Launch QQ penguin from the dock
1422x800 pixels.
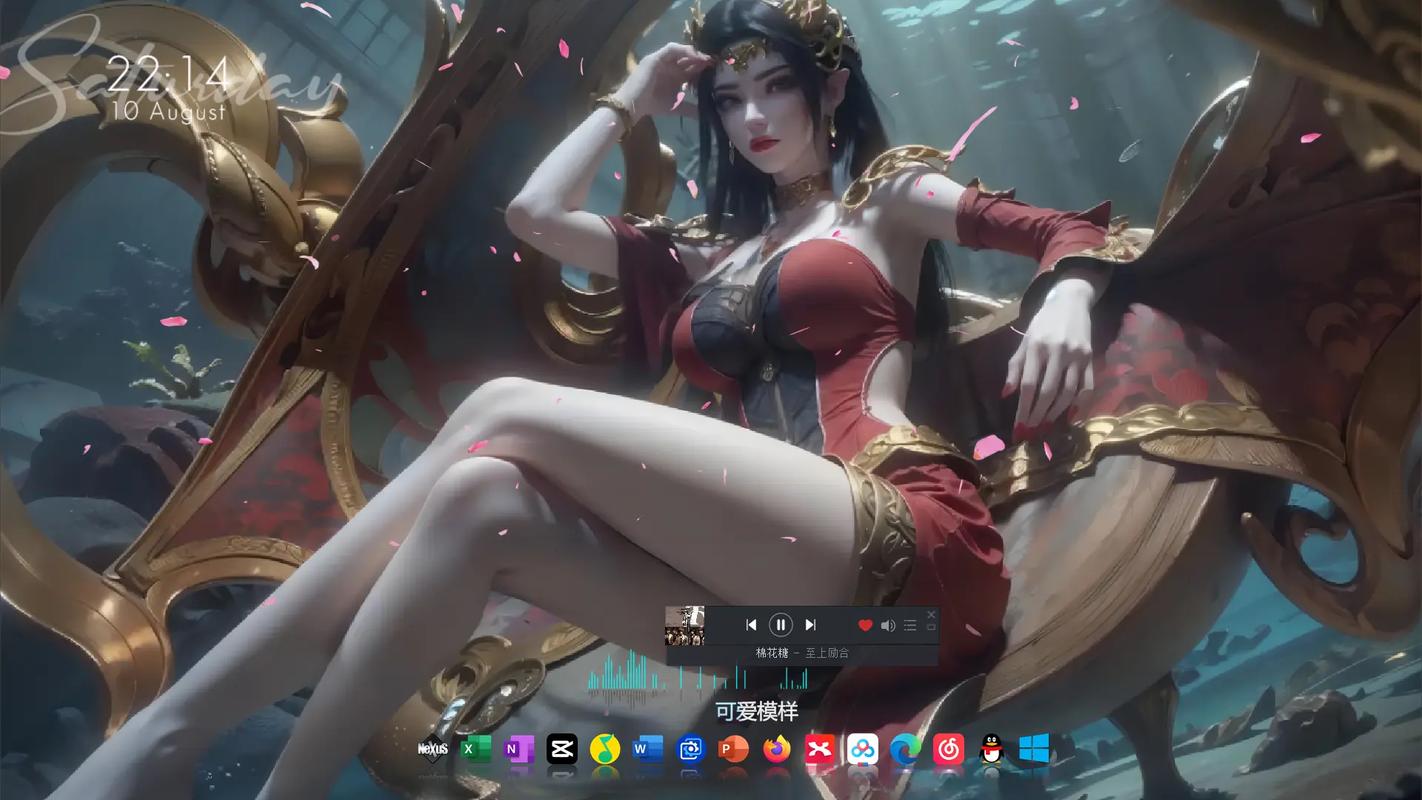tap(991, 748)
